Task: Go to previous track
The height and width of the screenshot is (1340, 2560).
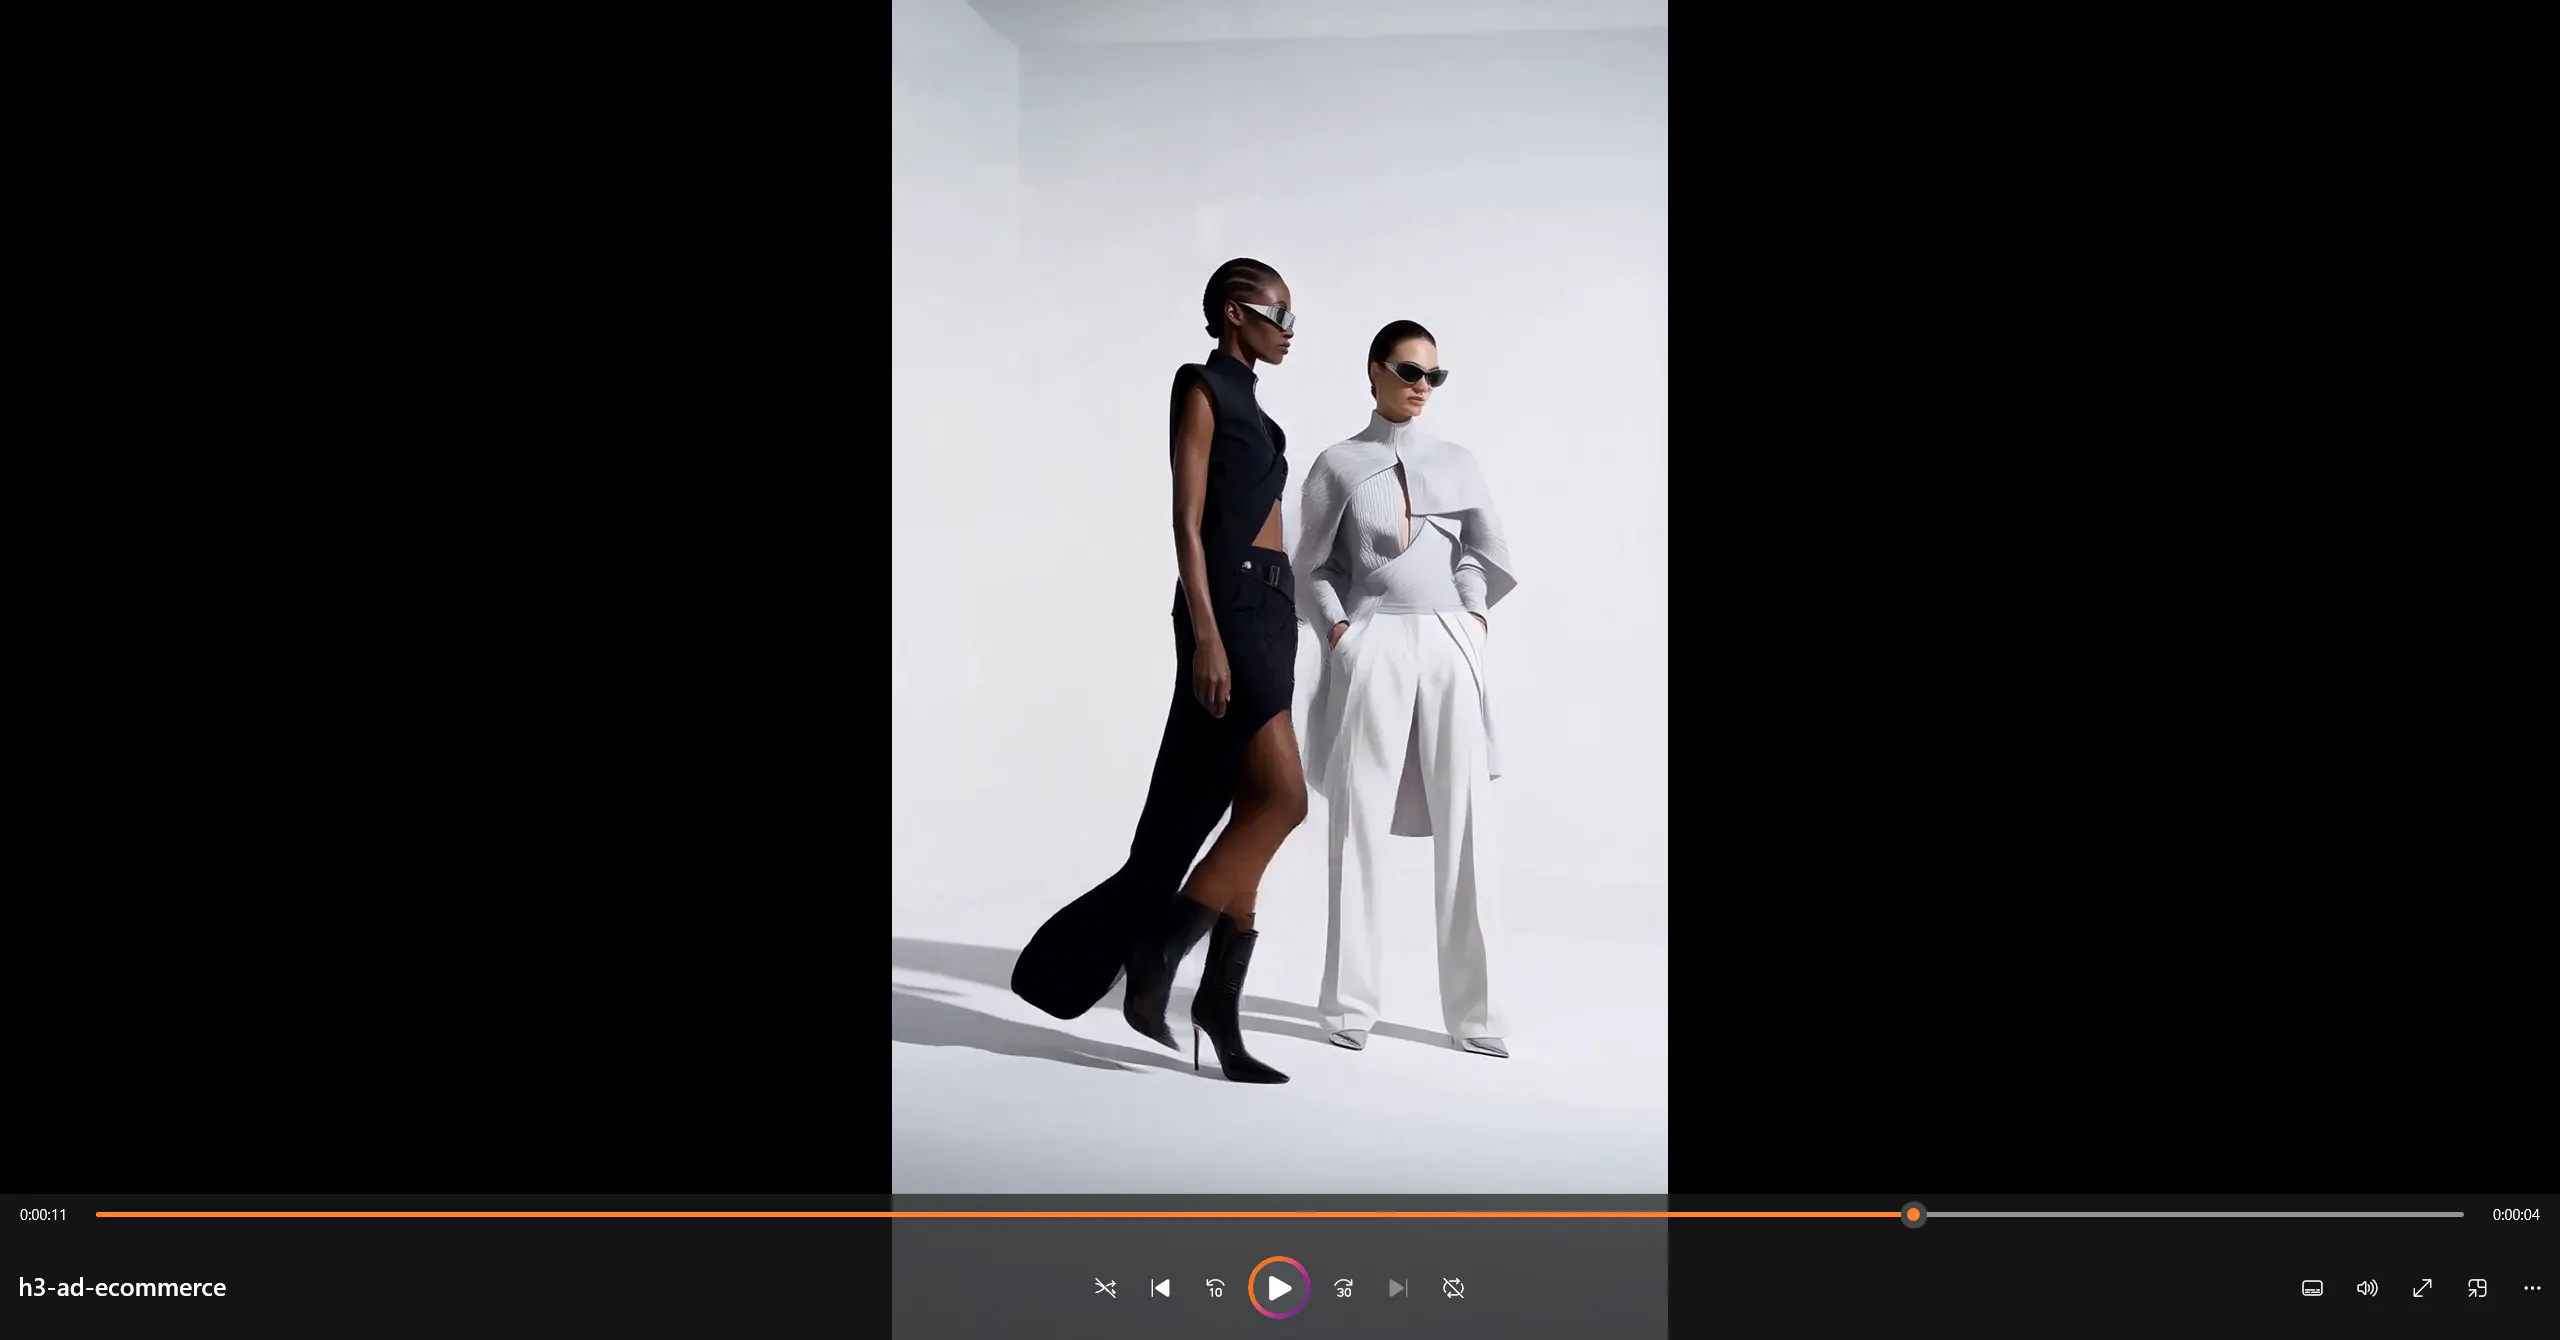Action: (x=1160, y=1288)
